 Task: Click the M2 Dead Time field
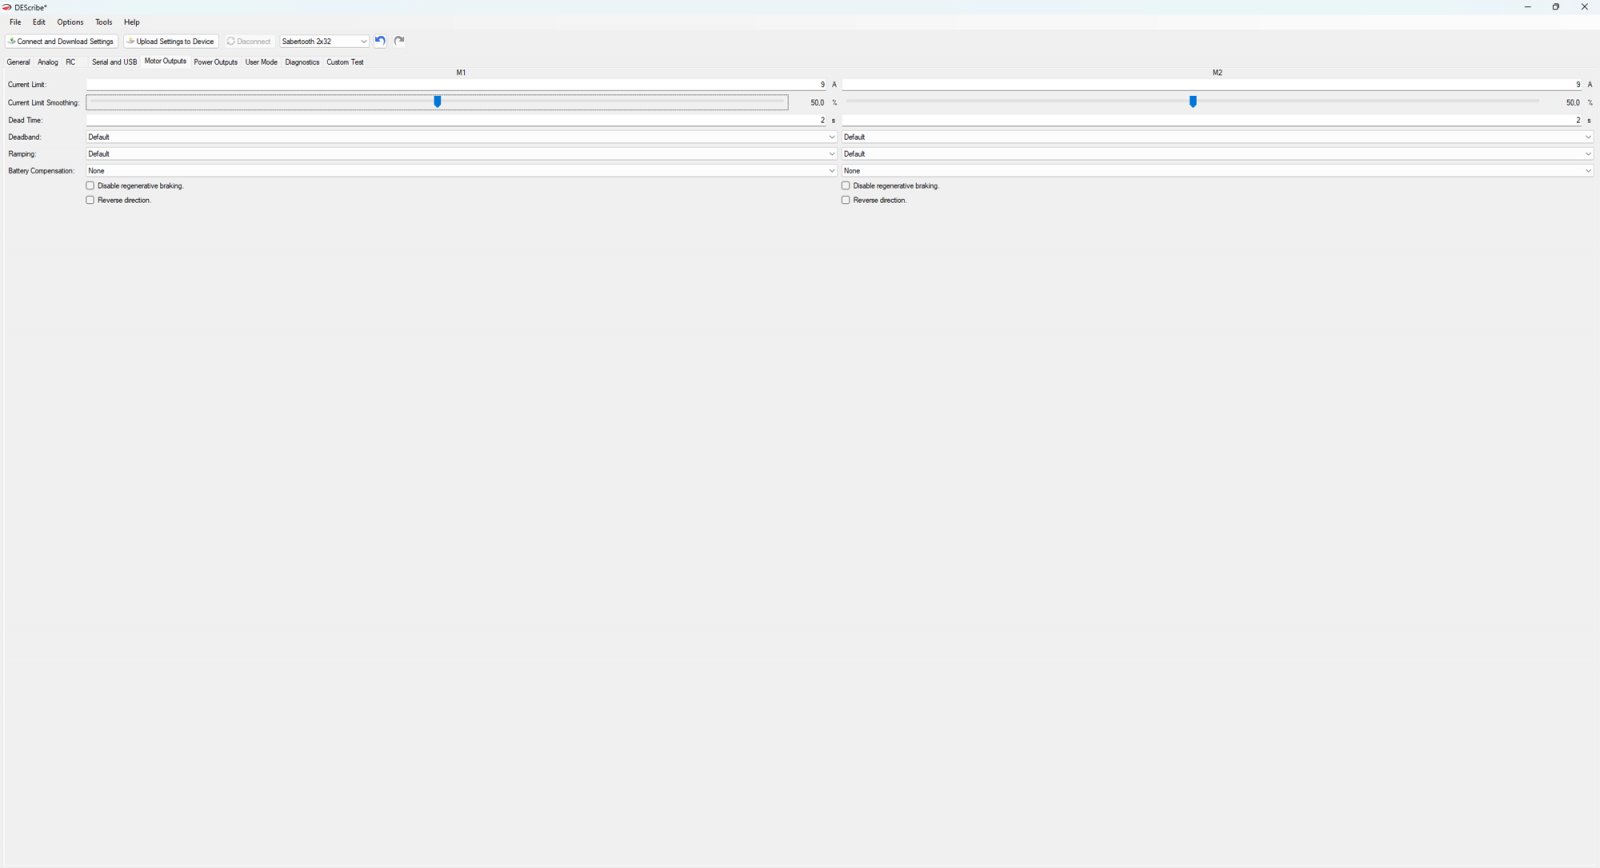click(x=1213, y=120)
